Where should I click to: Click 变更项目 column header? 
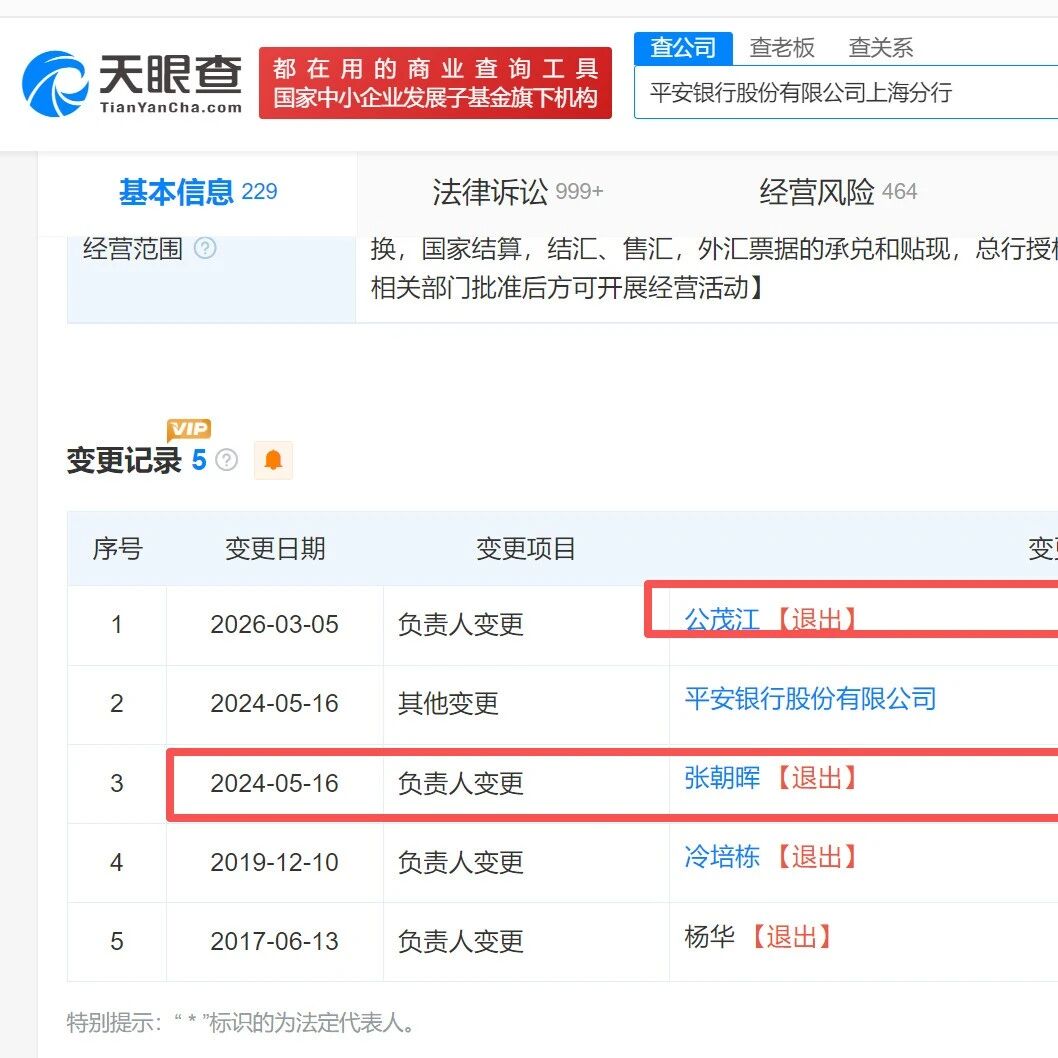[x=526, y=549]
